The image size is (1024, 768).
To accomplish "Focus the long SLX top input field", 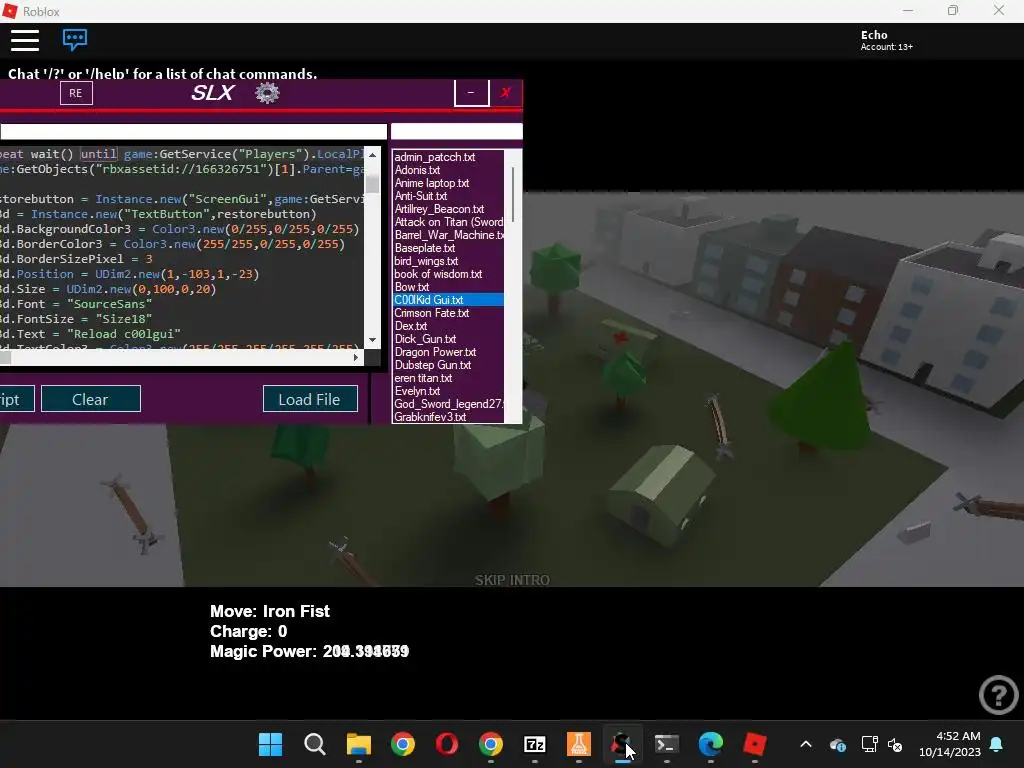I will (193, 131).
